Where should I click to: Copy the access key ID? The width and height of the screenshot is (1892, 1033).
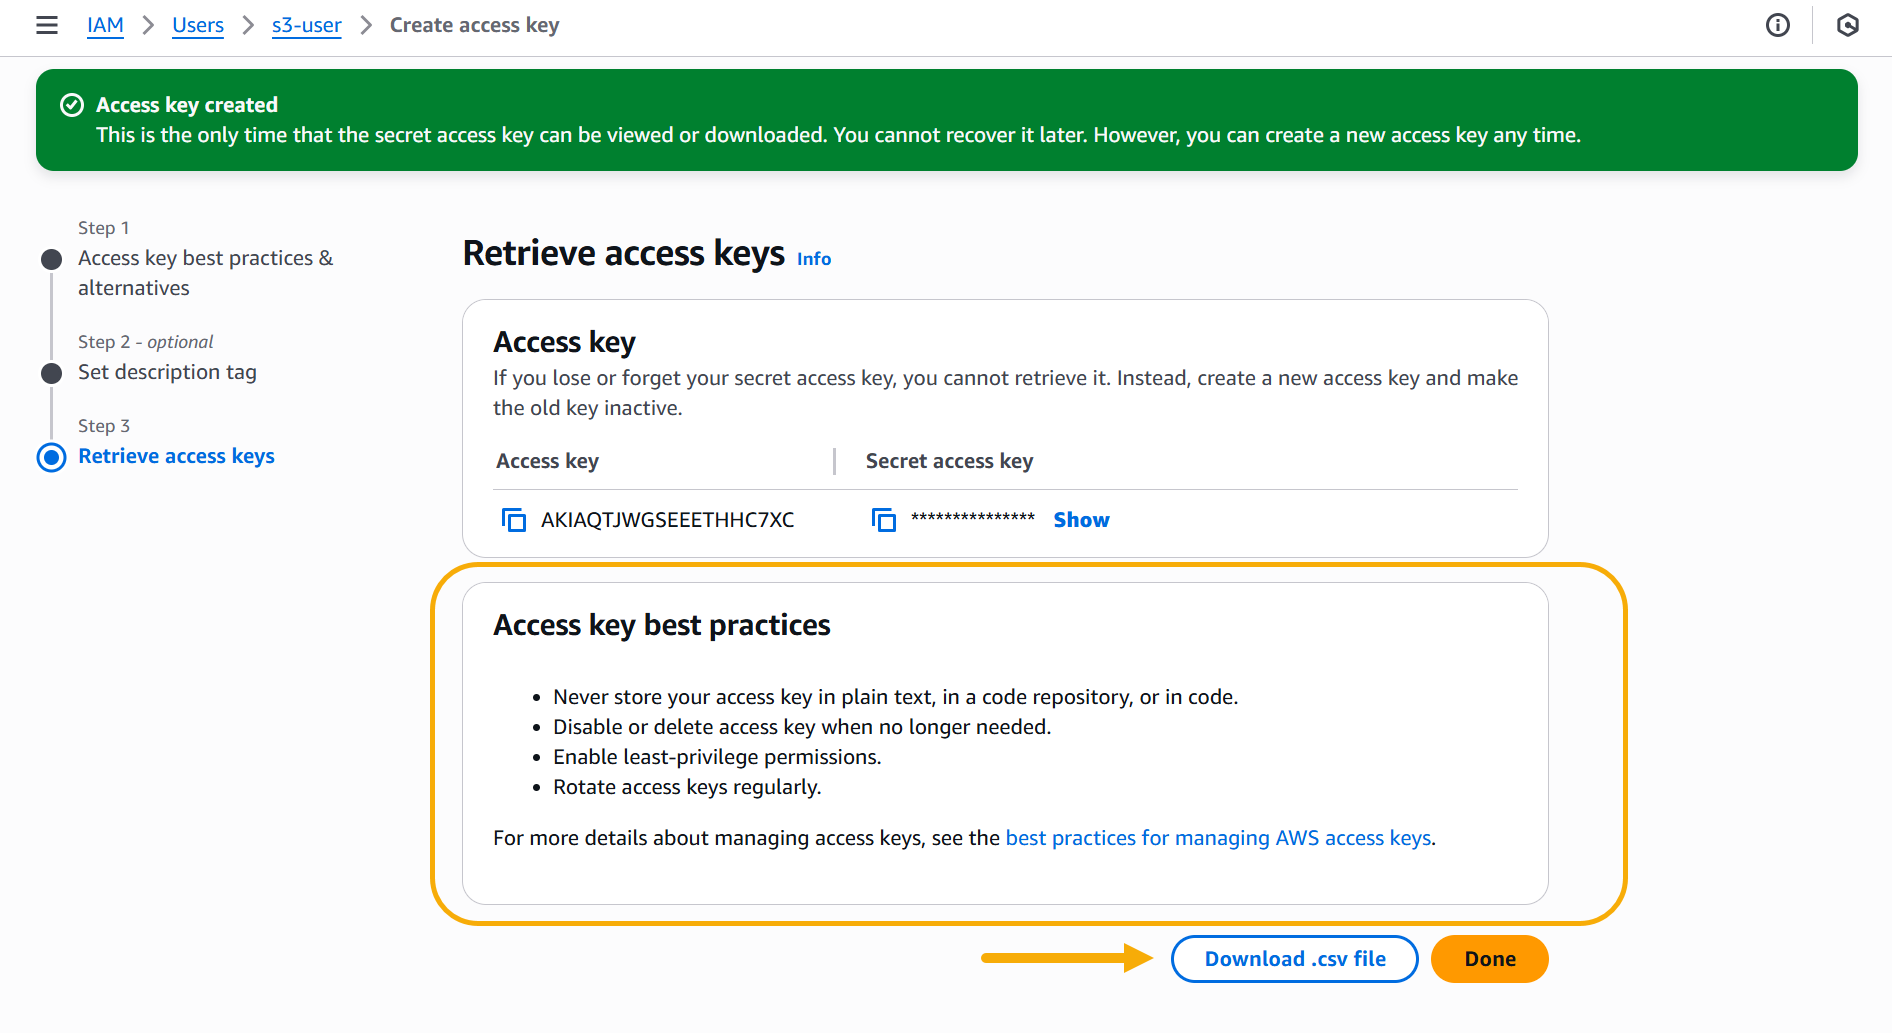pos(514,520)
